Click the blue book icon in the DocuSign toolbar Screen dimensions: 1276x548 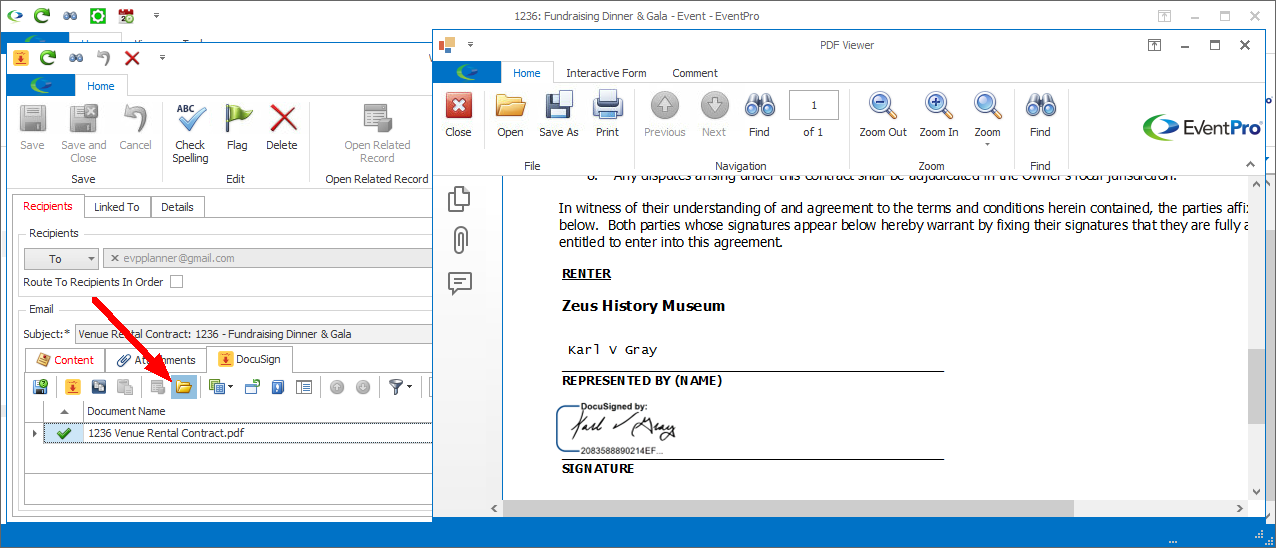click(x=278, y=387)
